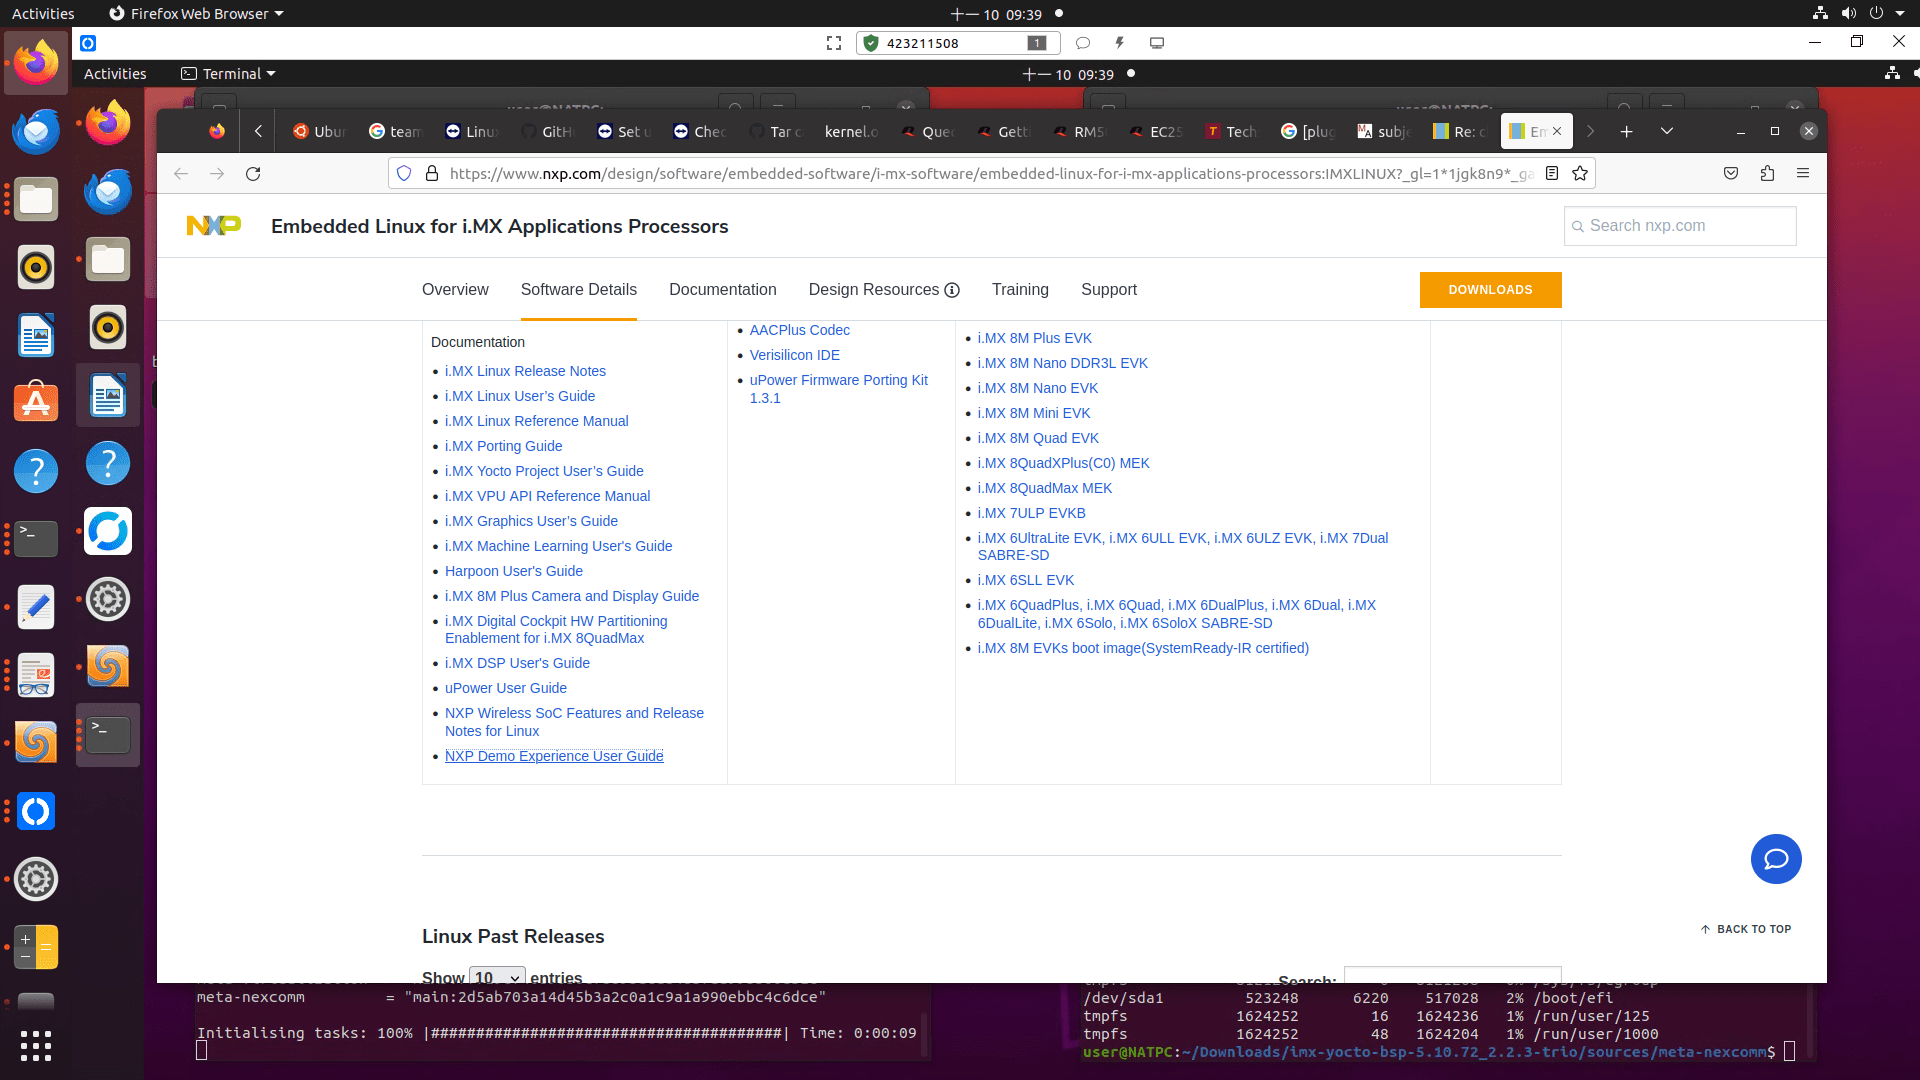The width and height of the screenshot is (1920, 1080).
Task: Open the Terminal menu in the top bar
Action: click(227, 73)
